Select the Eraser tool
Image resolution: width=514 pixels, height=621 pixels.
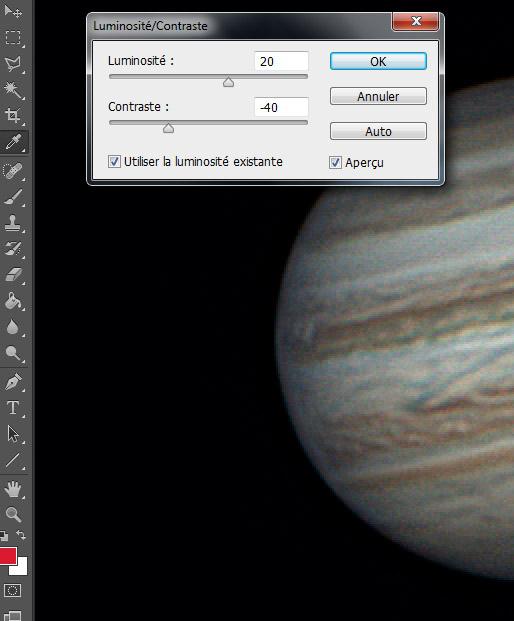13,274
